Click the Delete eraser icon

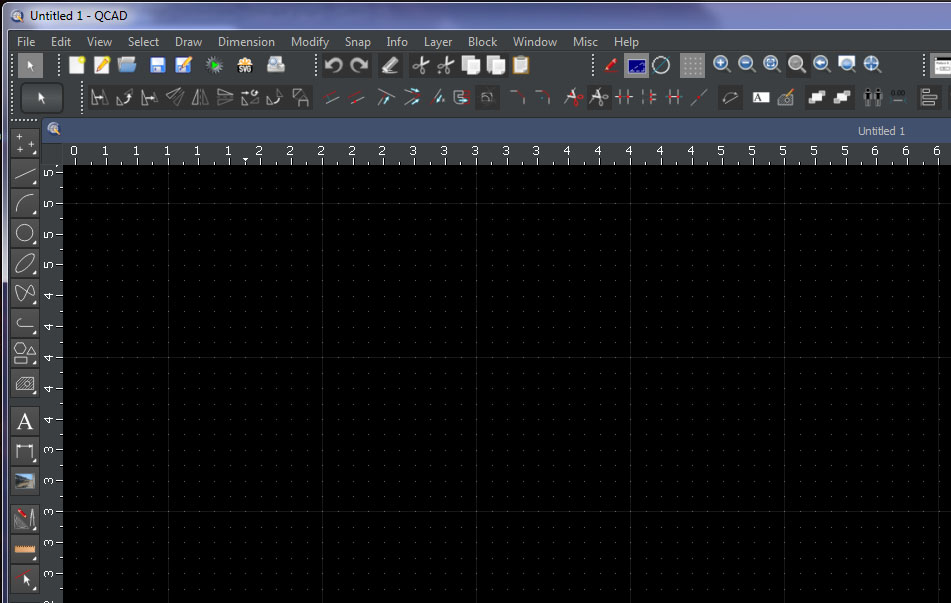coord(390,65)
